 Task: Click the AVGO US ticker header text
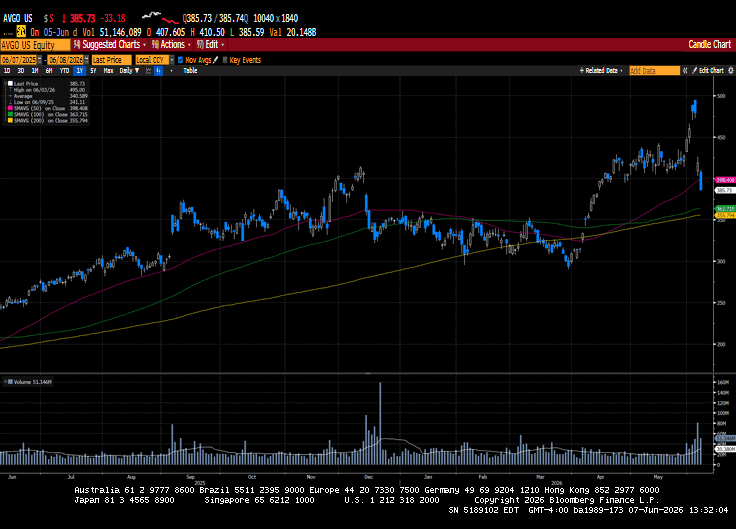point(17,18)
